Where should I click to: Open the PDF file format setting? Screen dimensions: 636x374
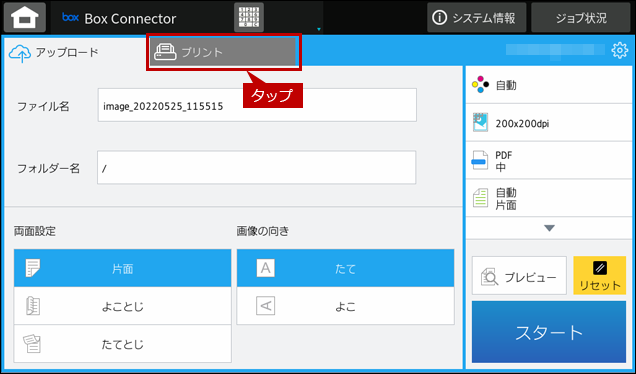(549, 161)
